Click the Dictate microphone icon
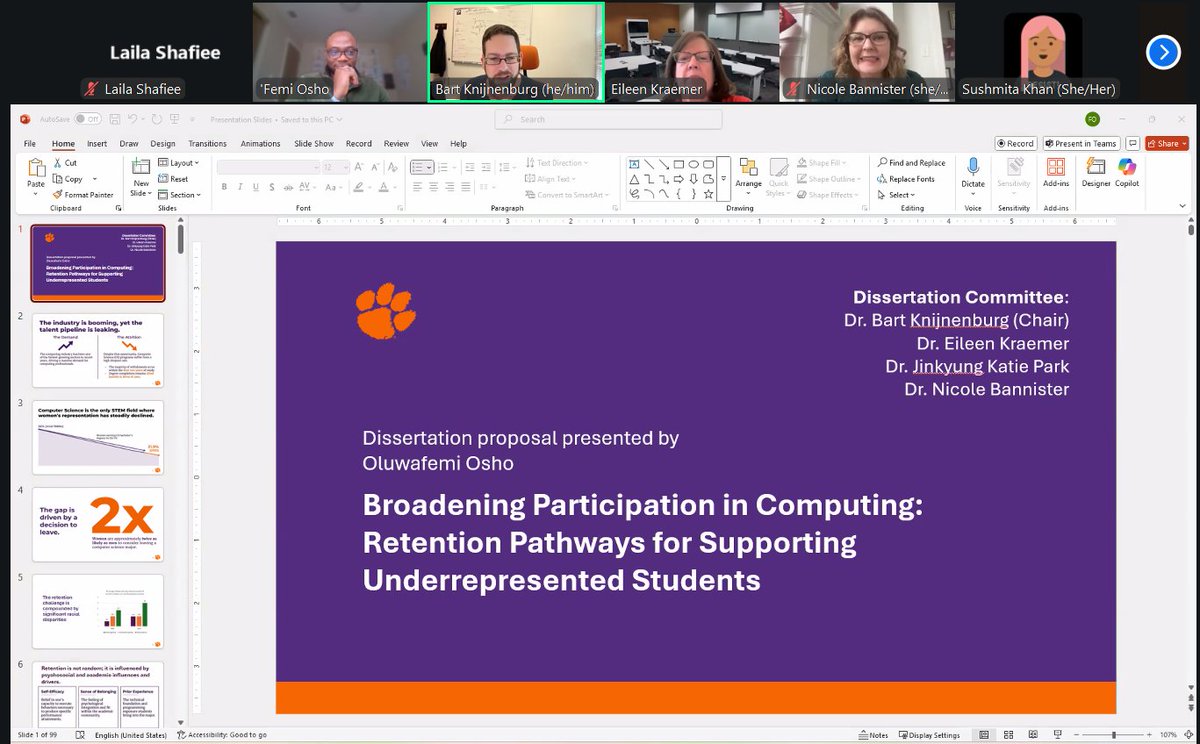The height and width of the screenshot is (744, 1200). [x=972, y=167]
